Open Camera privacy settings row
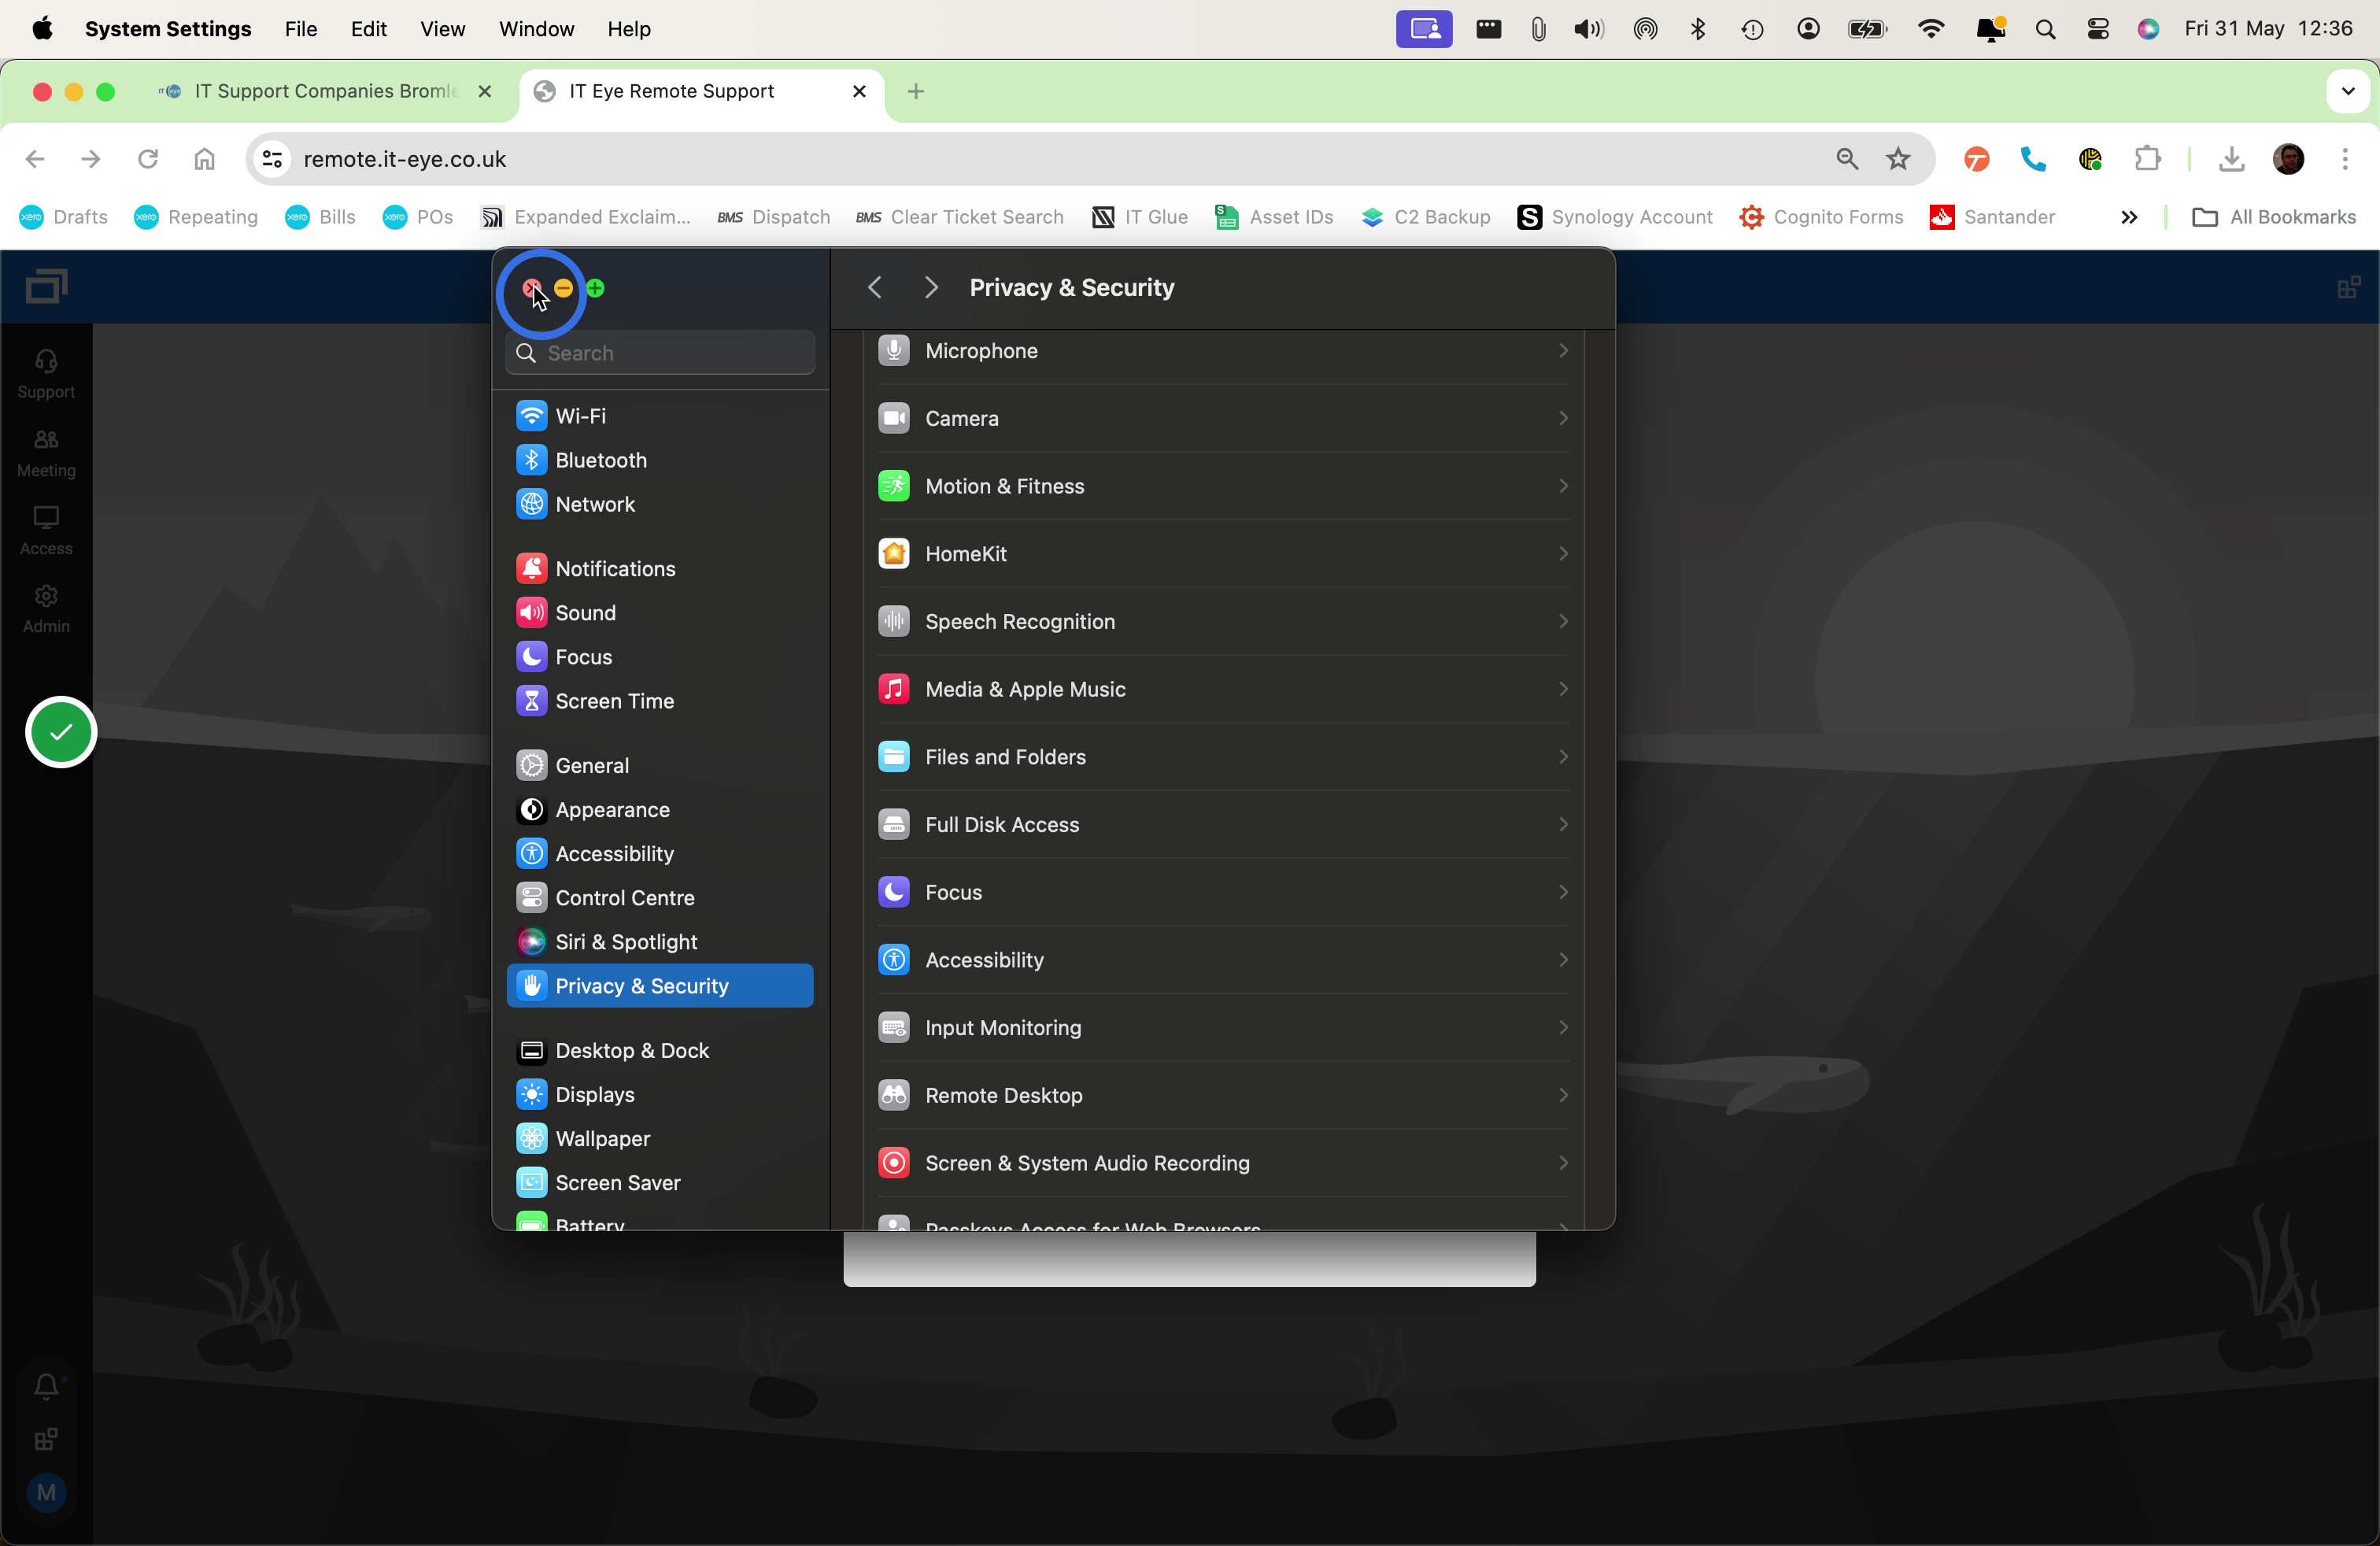 (1223, 418)
